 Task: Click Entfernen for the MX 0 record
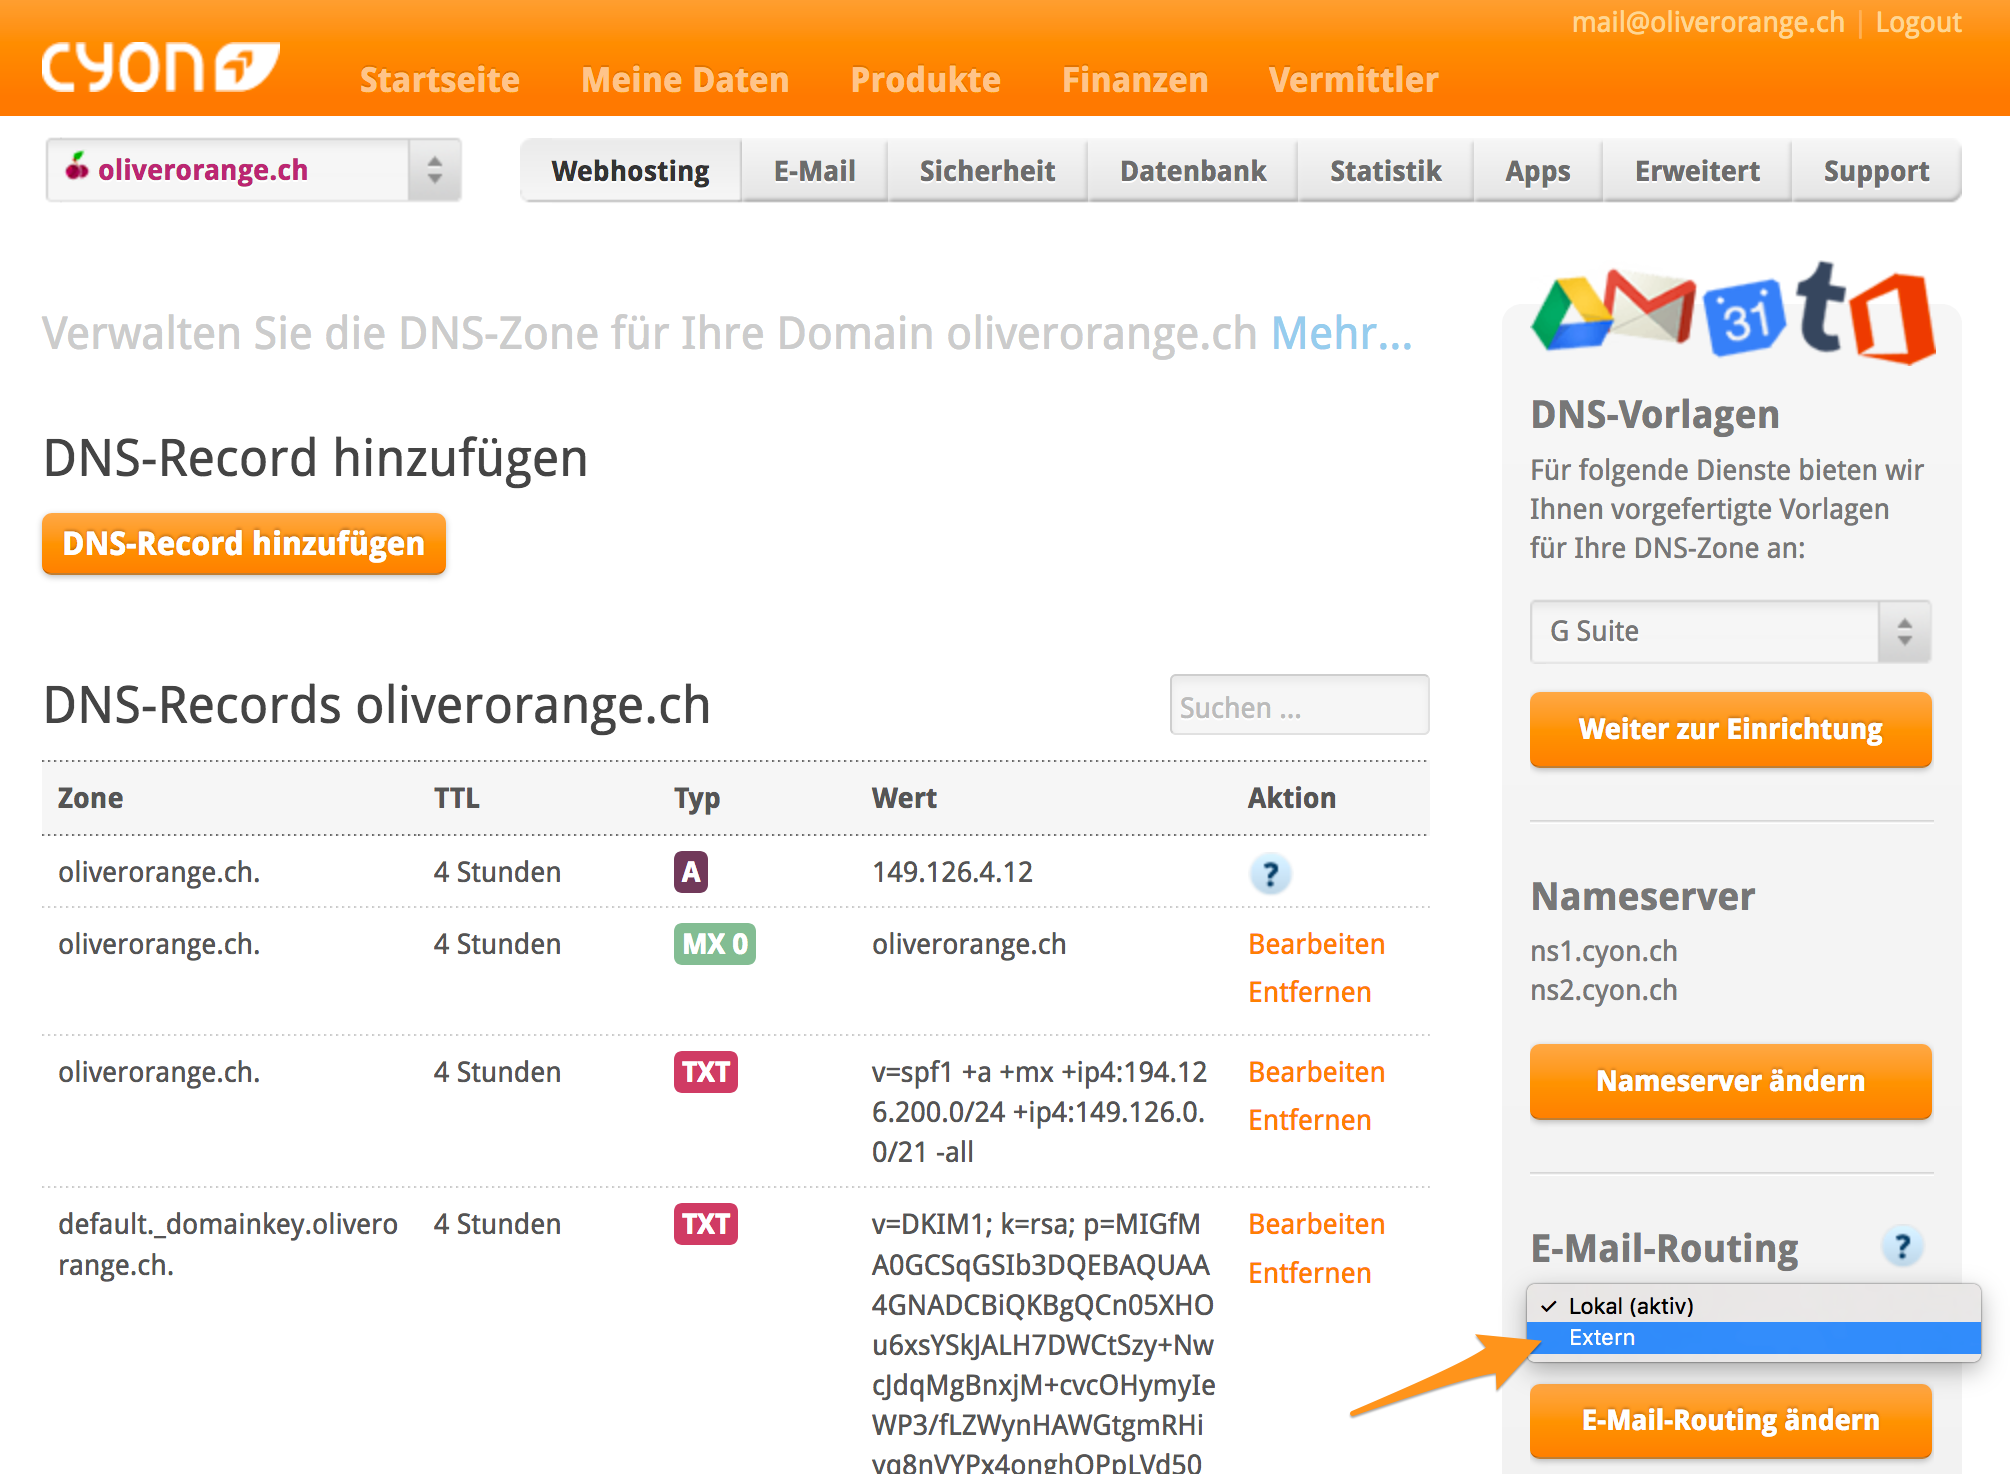(1309, 992)
